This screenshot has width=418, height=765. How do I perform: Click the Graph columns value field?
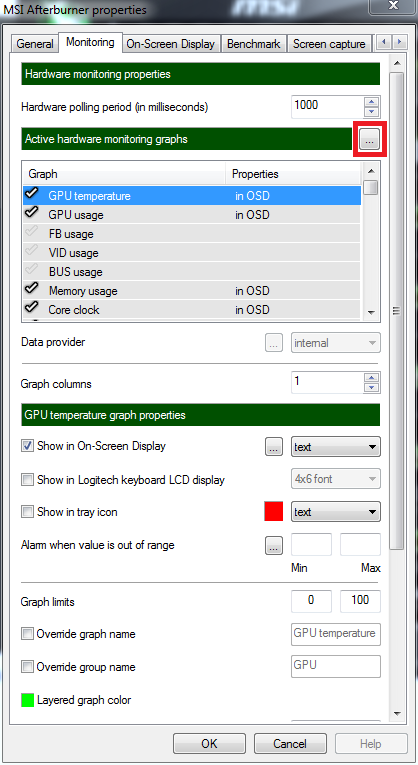click(327, 382)
